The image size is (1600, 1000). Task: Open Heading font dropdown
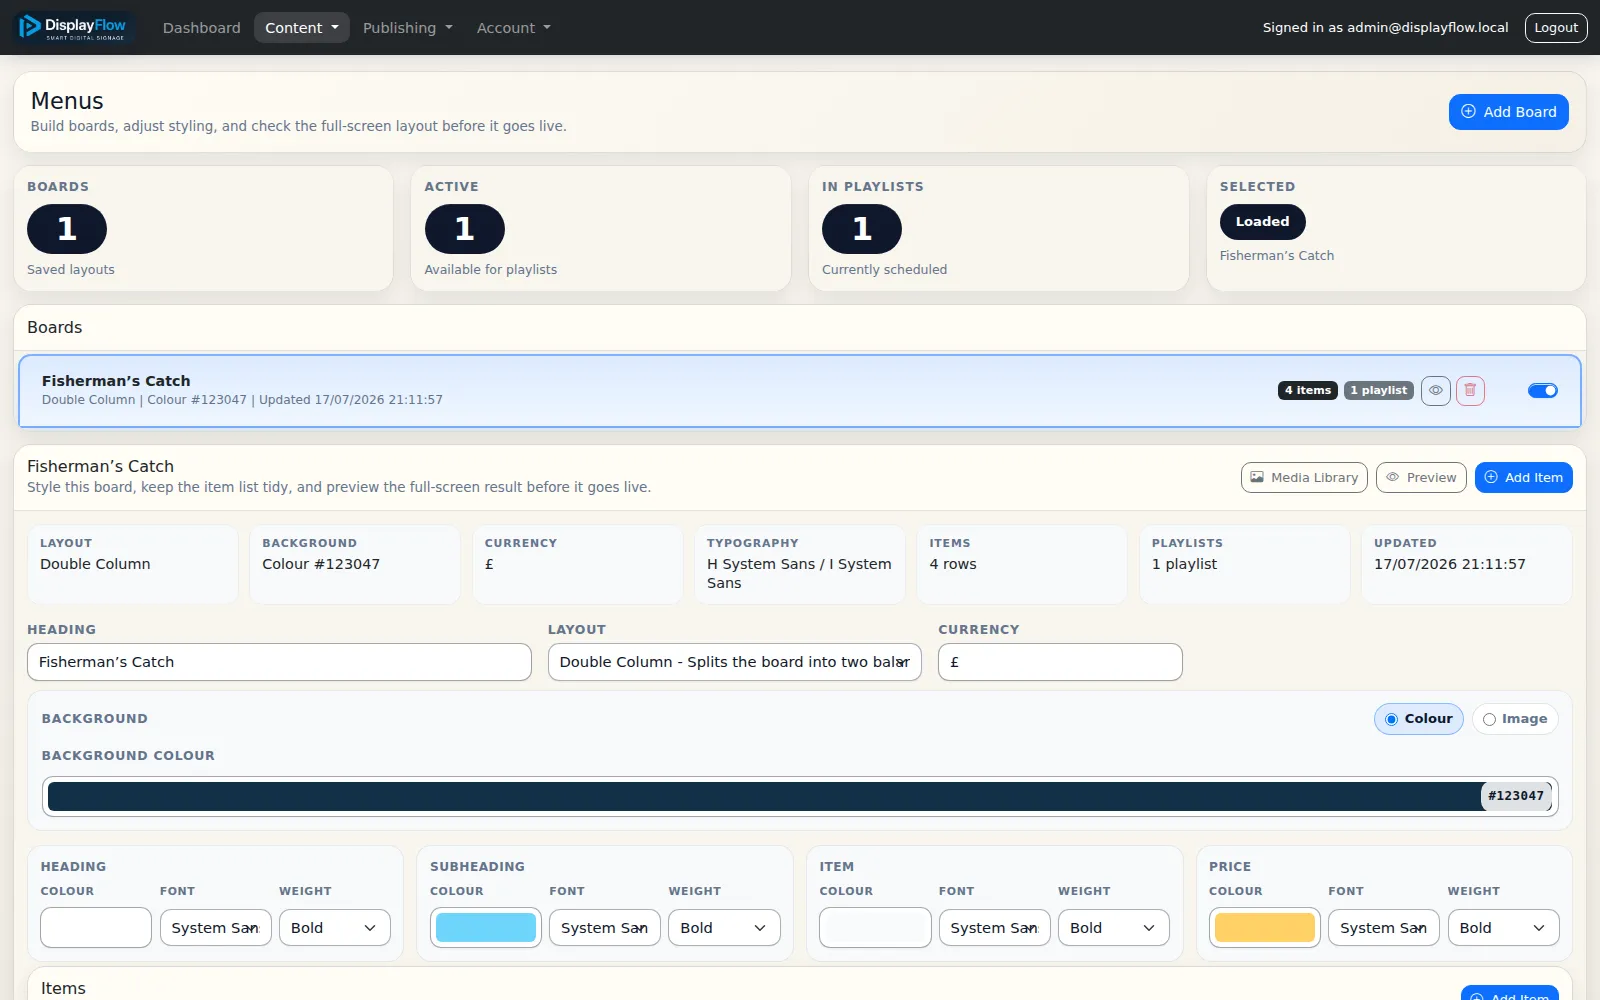(x=215, y=928)
